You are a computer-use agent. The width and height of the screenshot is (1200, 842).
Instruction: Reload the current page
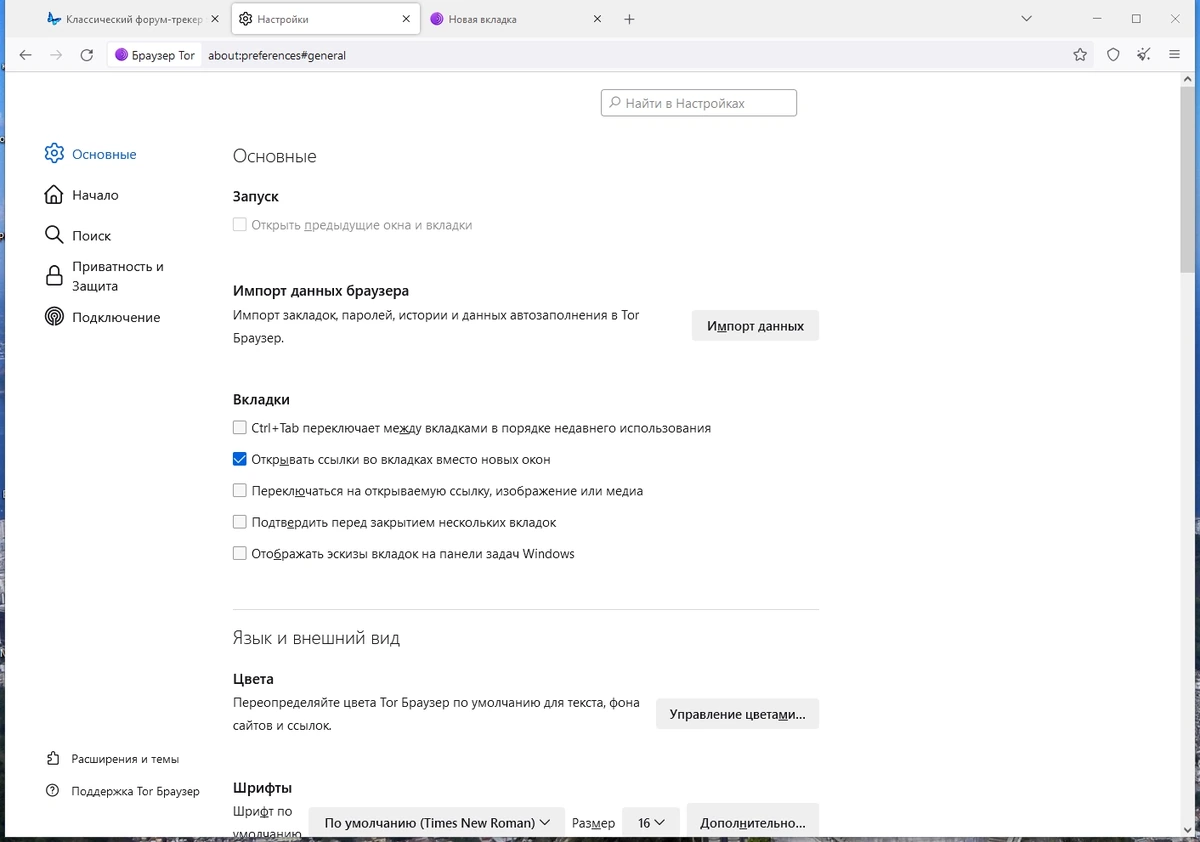pos(87,55)
